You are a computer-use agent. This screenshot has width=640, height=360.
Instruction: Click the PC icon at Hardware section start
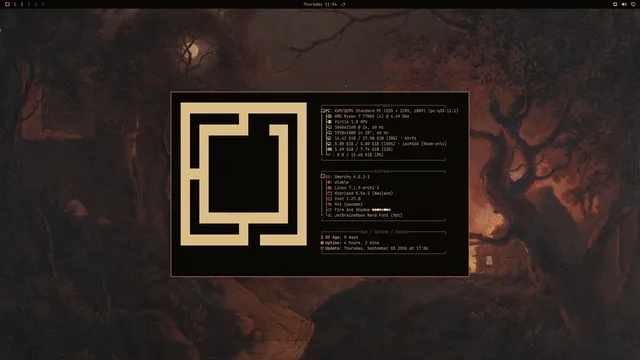323,111
